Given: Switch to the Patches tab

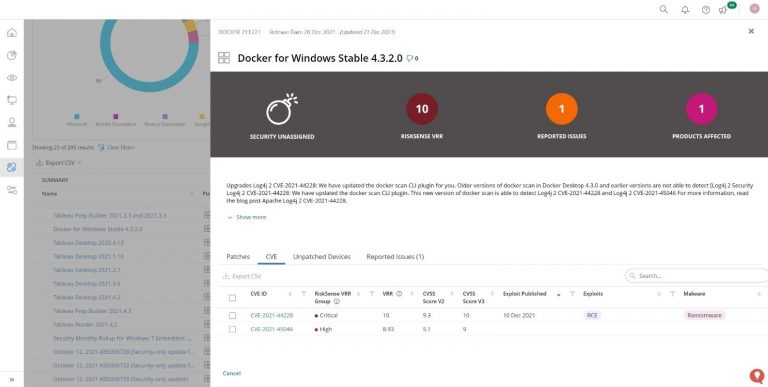Looking at the screenshot, I should (x=238, y=257).
